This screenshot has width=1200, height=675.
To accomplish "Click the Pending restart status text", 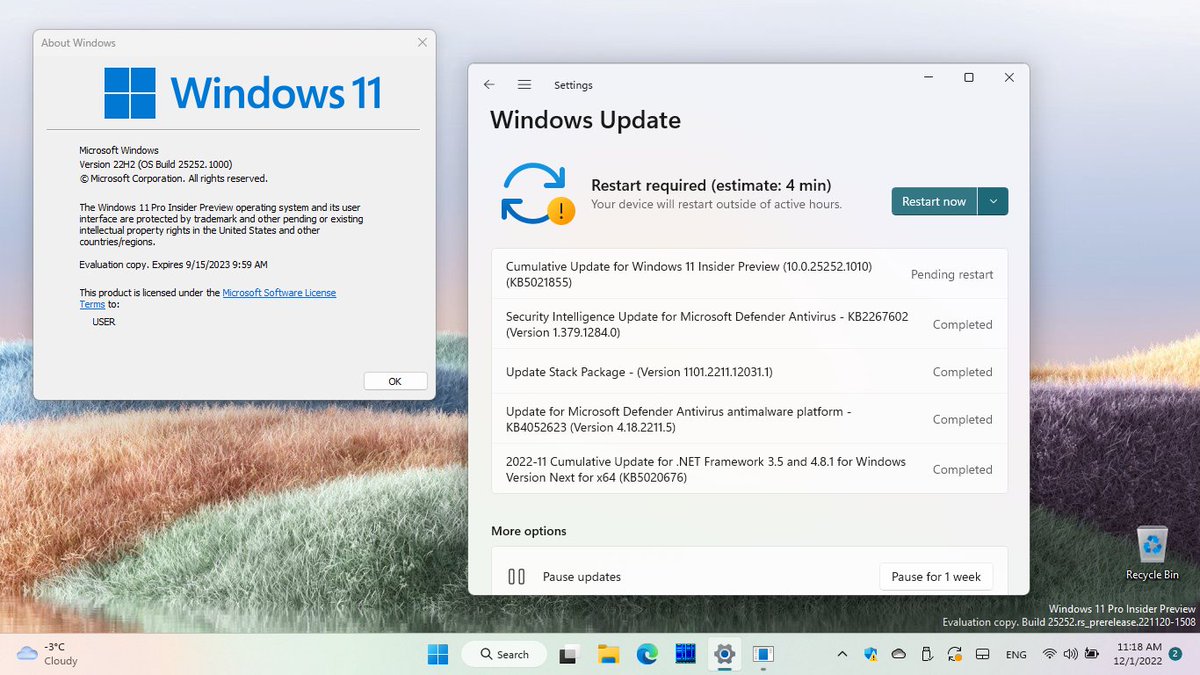I will (952, 274).
